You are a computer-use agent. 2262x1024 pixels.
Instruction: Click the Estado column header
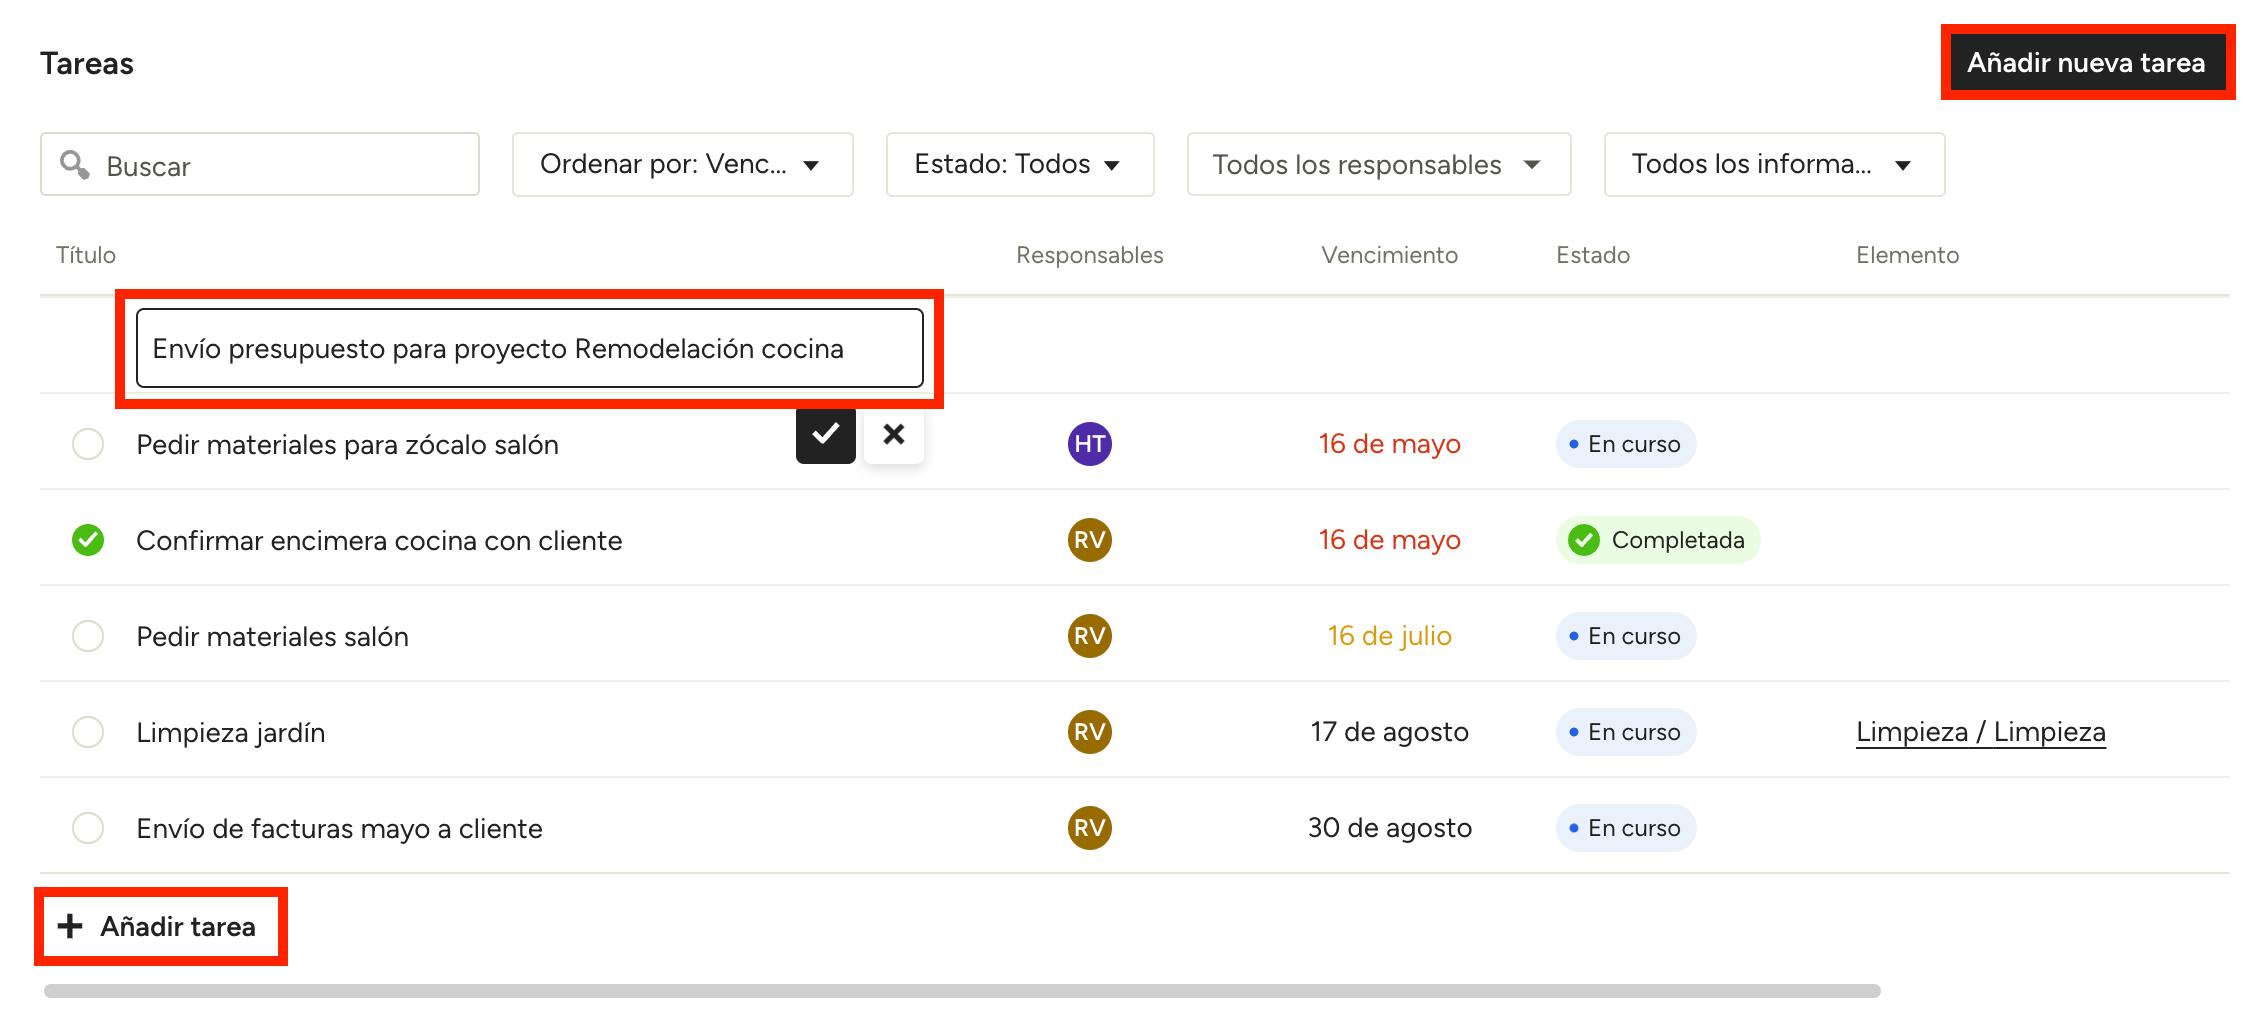1592,255
